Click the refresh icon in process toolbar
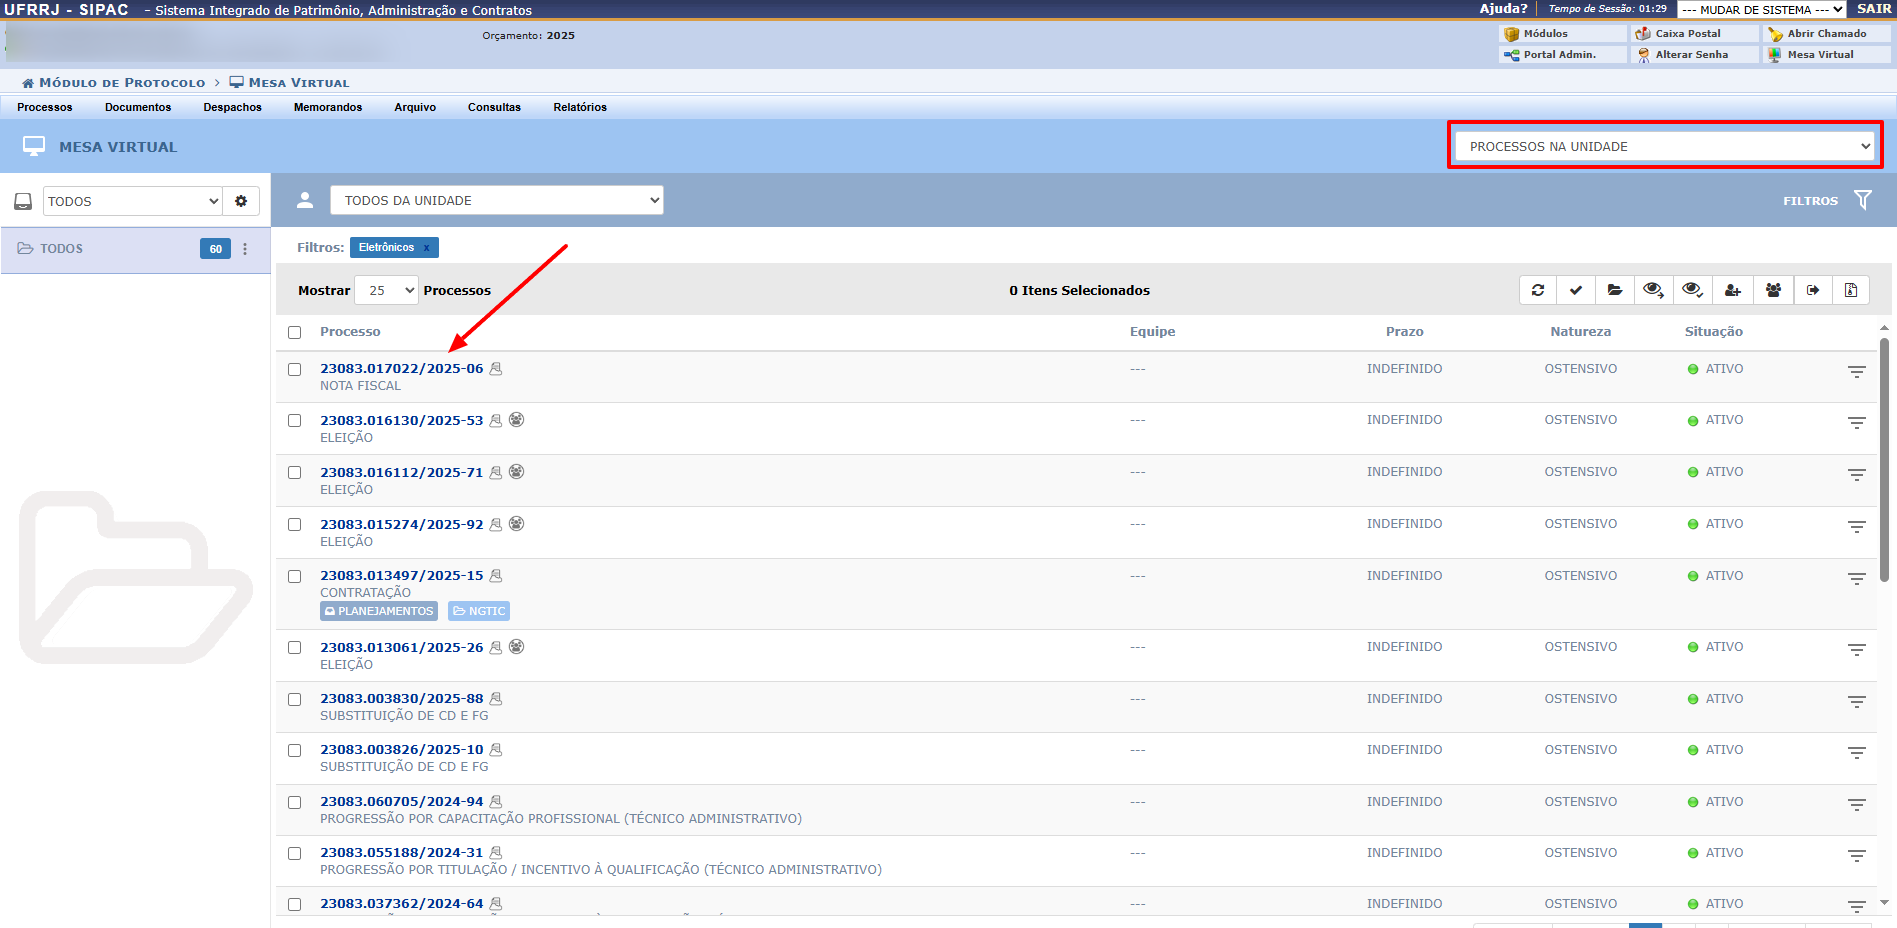The image size is (1897, 928). [x=1538, y=290]
